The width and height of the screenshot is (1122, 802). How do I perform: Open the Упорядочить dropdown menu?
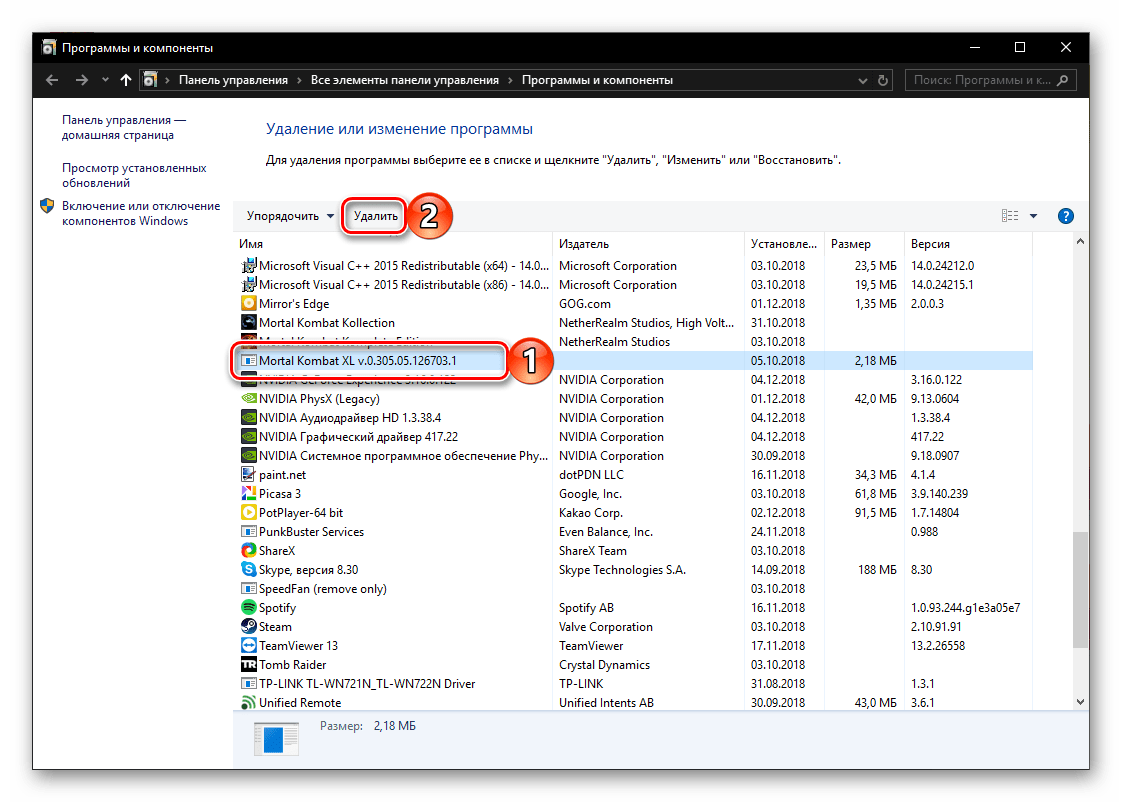pos(290,216)
